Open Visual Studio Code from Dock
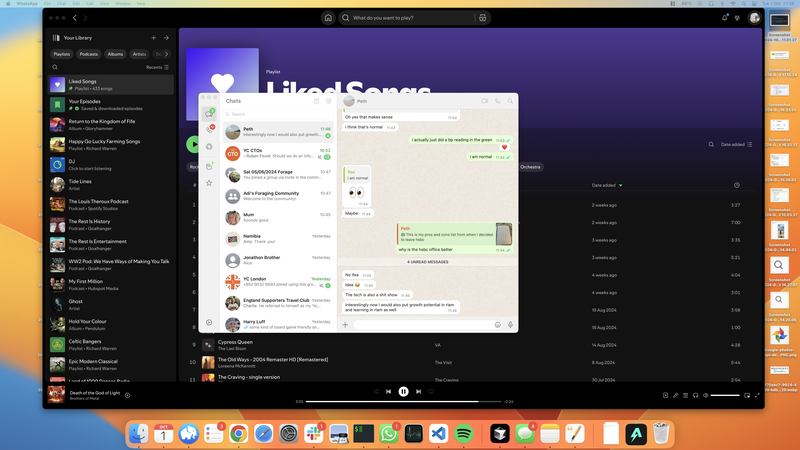This screenshot has width=800, height=450. [x=438, y=434]
